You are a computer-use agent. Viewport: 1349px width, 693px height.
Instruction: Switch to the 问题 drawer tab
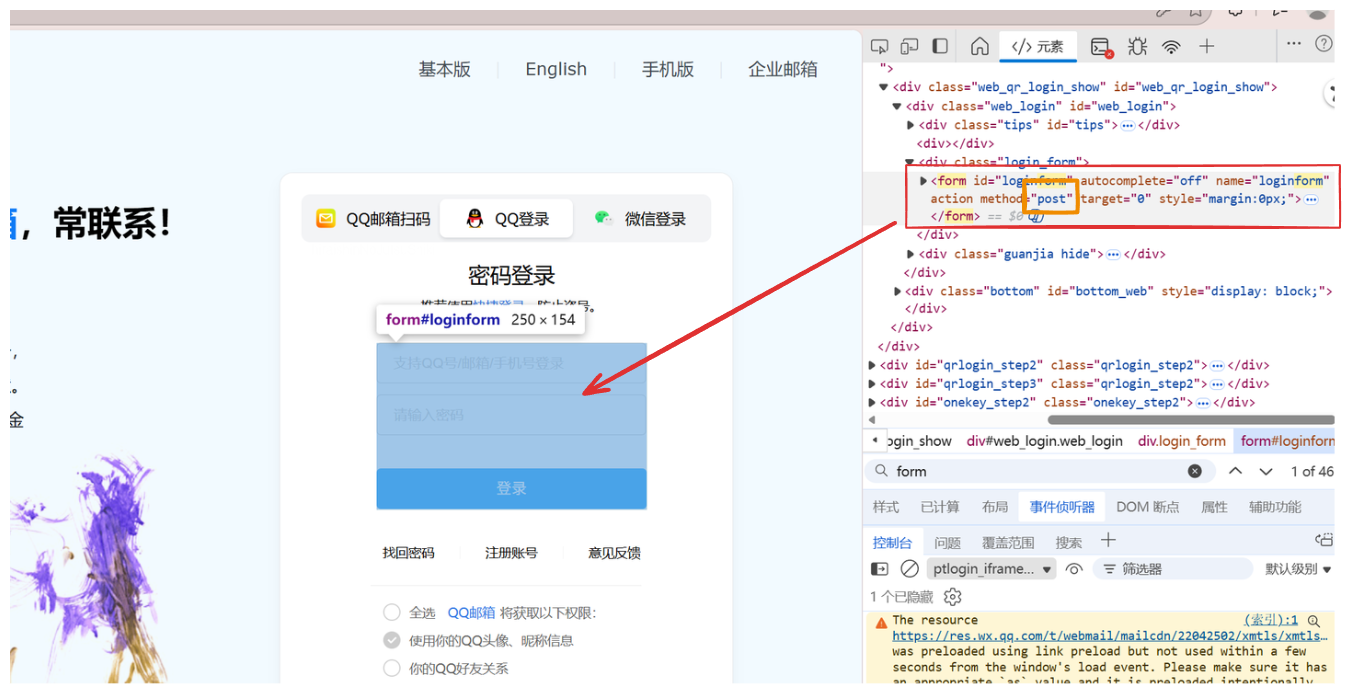point(947,542)
